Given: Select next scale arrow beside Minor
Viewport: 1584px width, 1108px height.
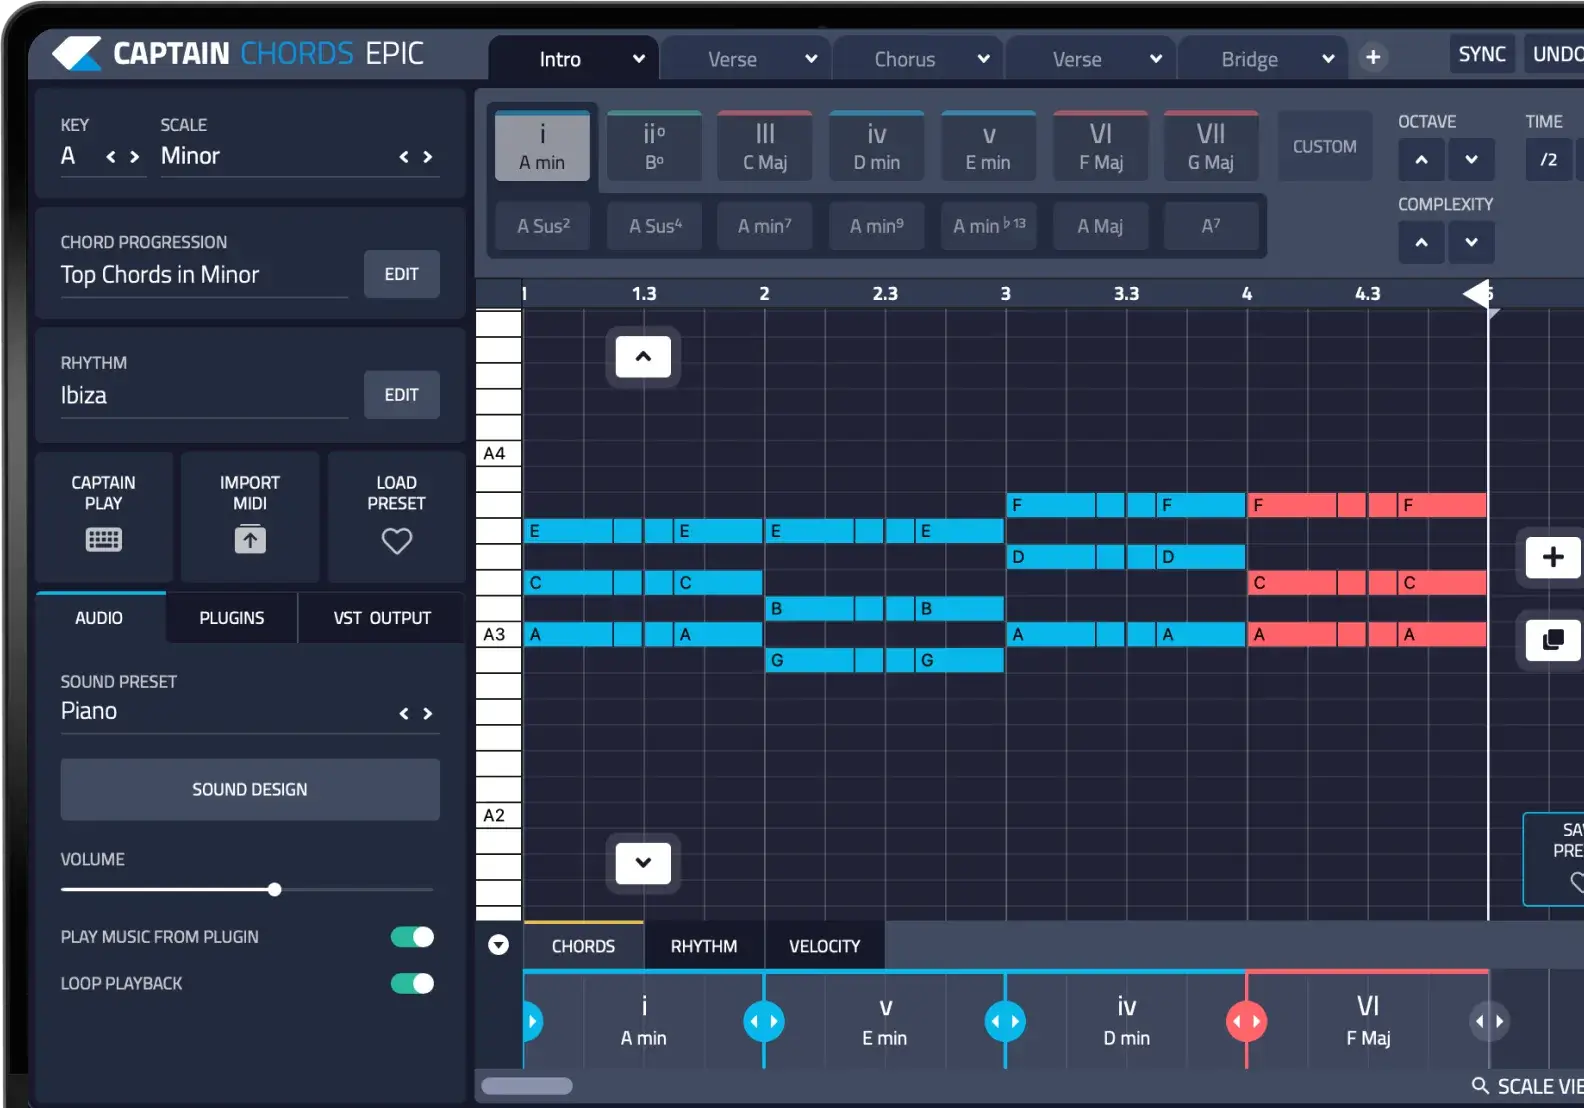Looking at the screenshot, I should [x=428, y=157].
